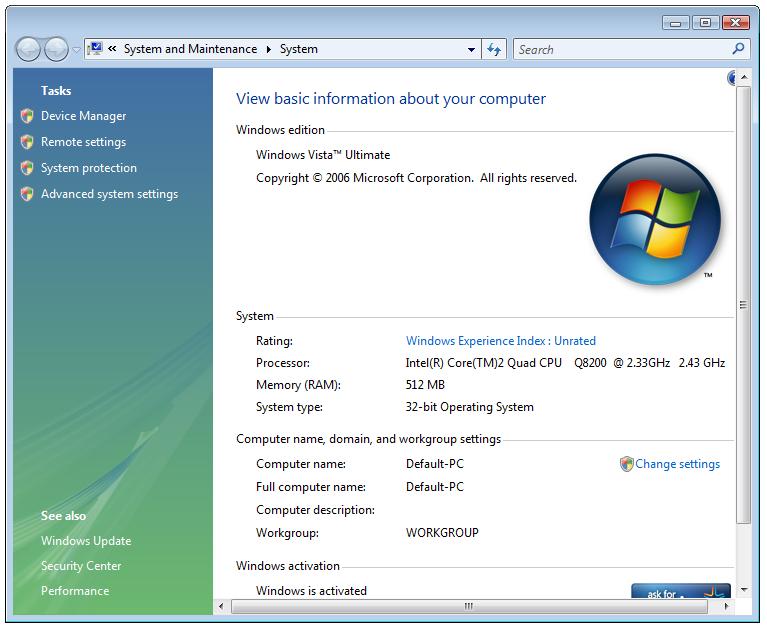This screenshot has width=767, height=630.
Task: Maximize the System window
Action: [705, 22]
